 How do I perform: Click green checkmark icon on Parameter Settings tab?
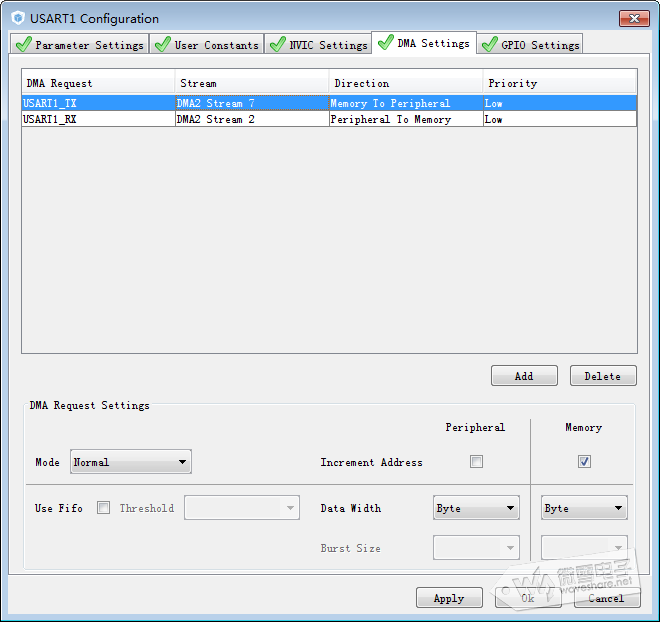[23, 44]
